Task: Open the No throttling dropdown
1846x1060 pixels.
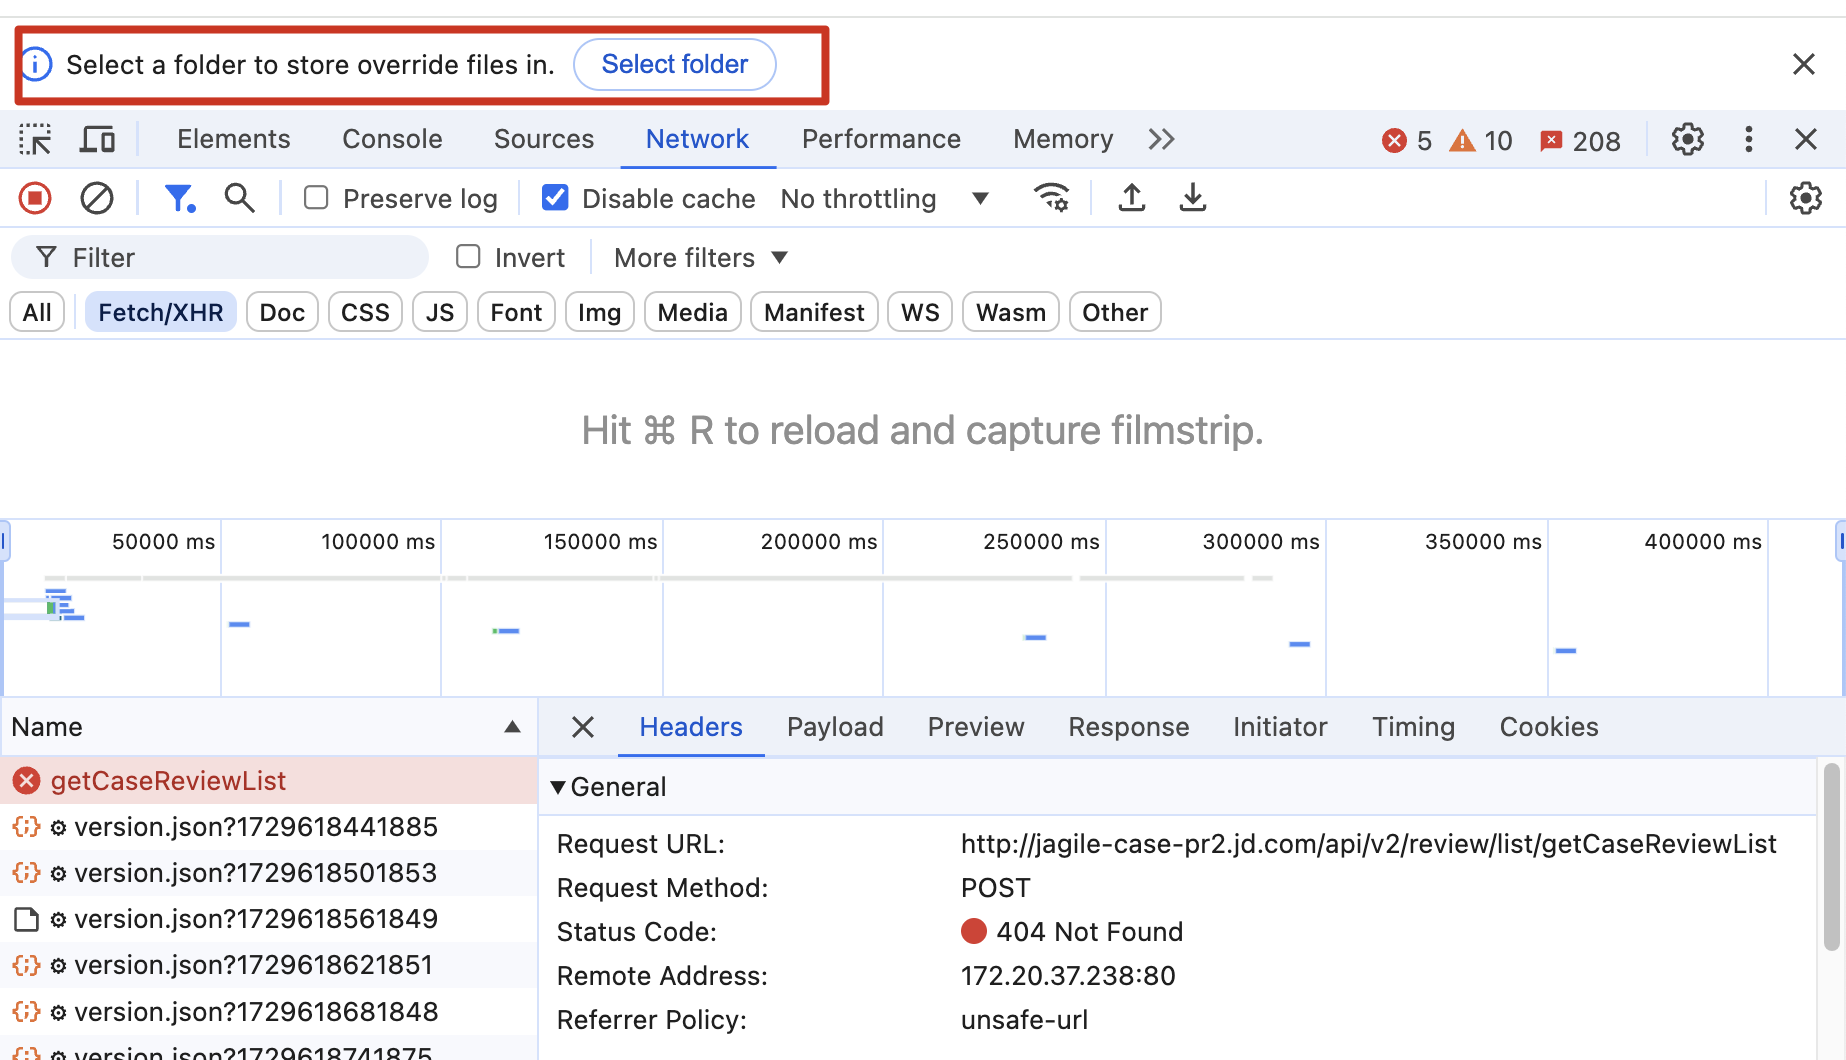Action: [x=884, y=199]
